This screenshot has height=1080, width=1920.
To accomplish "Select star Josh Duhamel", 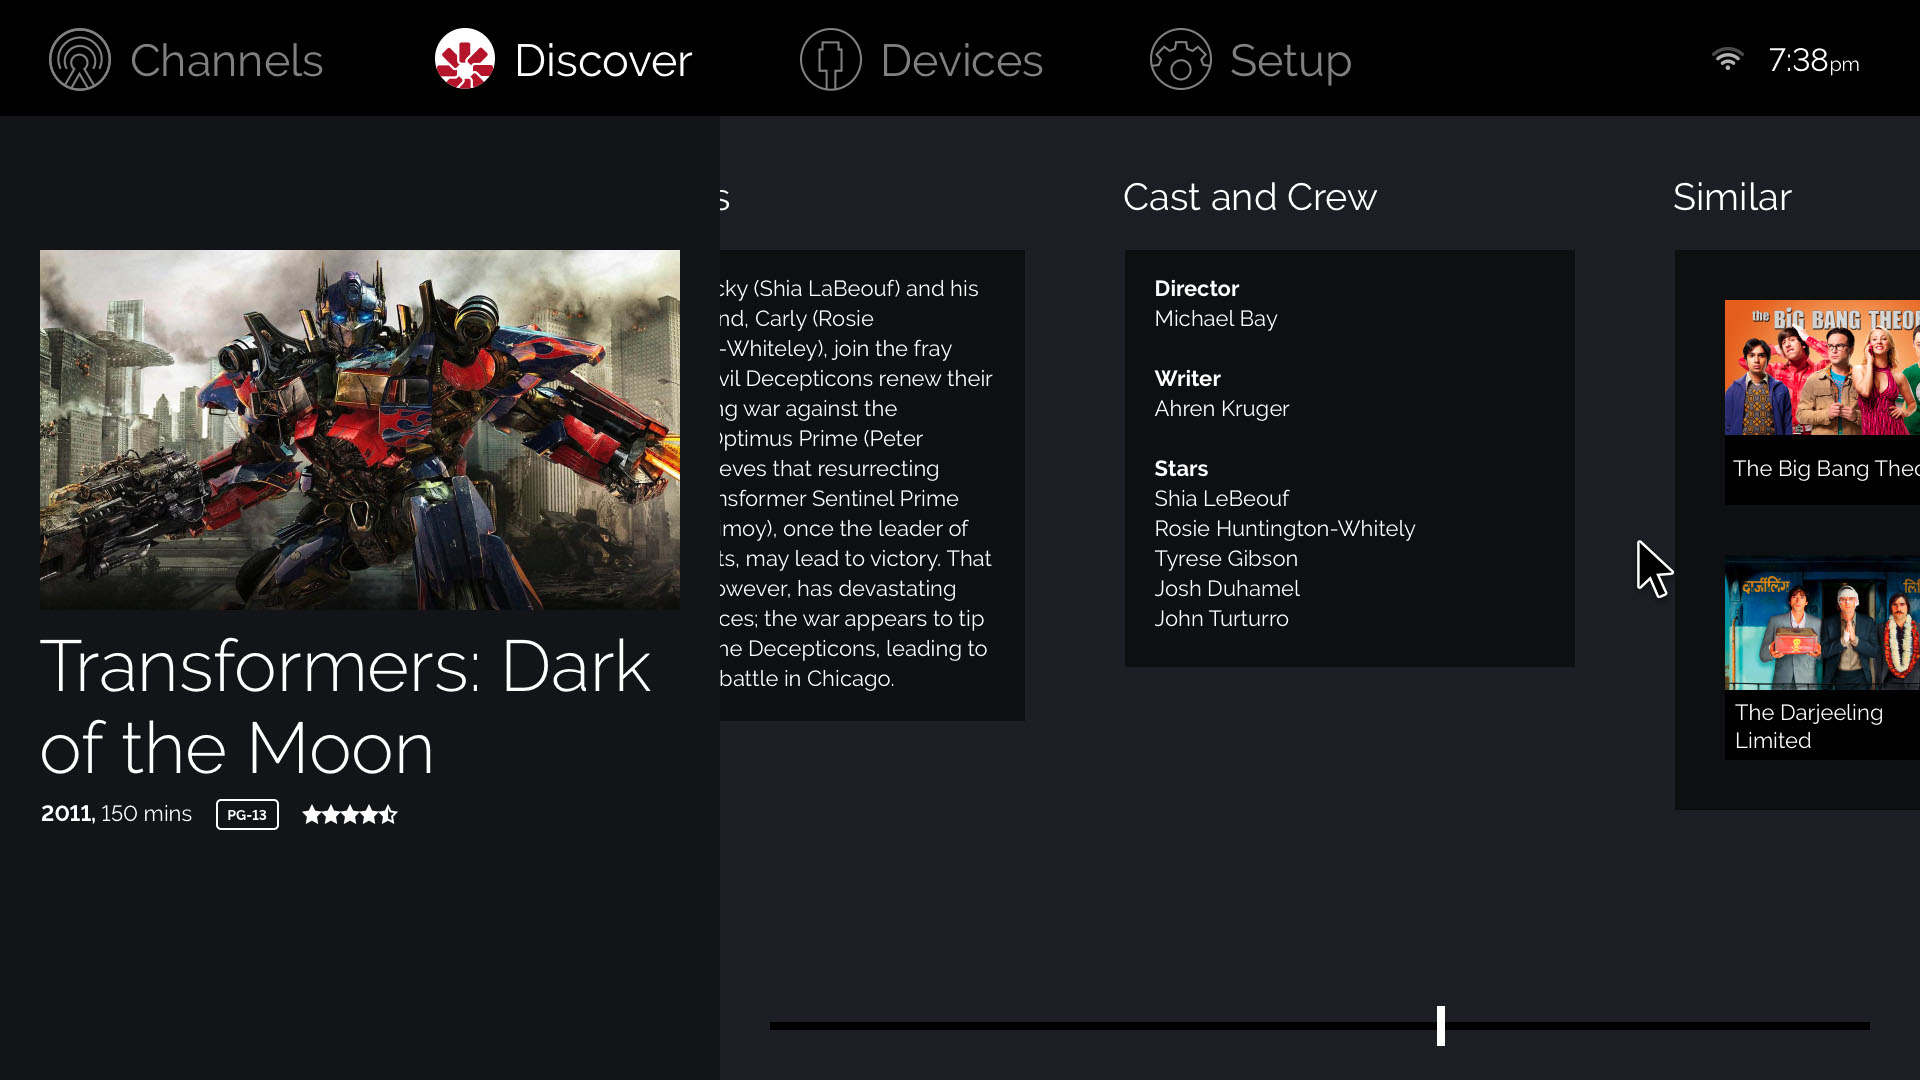I will click(1227, 589).
